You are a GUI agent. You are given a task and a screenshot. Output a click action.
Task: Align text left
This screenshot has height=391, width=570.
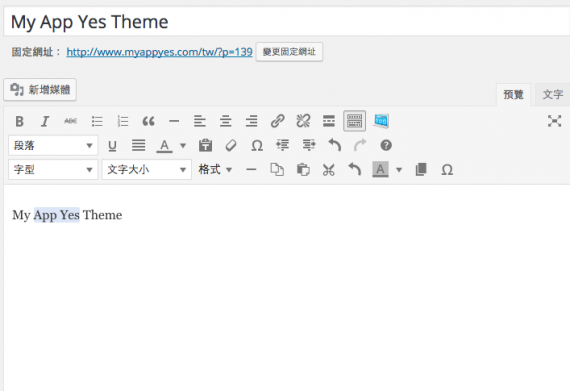pos(200,121)
